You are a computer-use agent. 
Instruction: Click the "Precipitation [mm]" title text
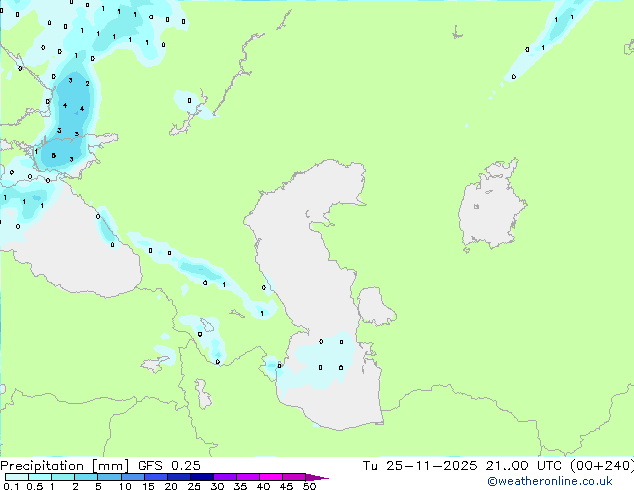click(x=64, y=466)
